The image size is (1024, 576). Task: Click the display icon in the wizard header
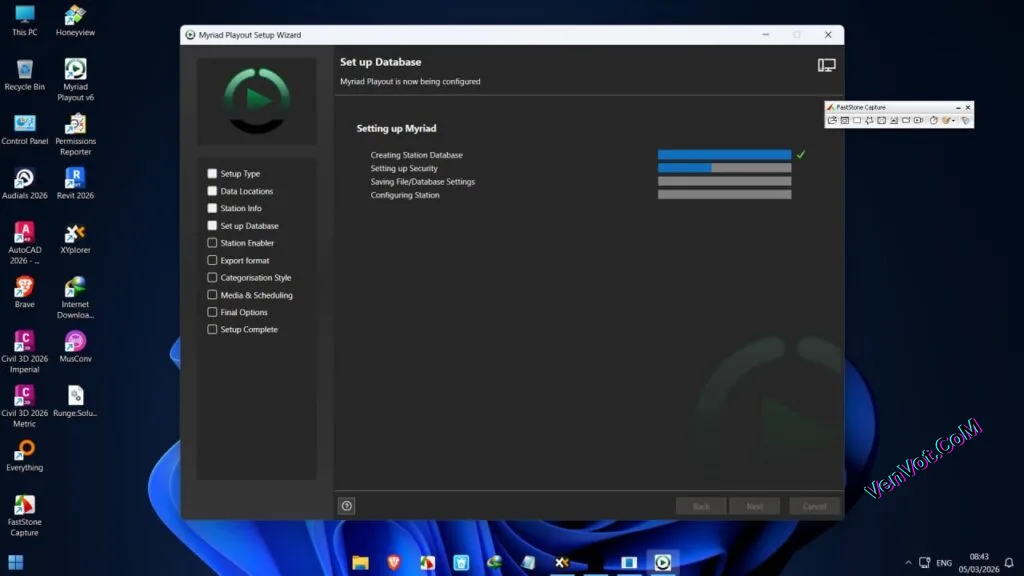pyautogui.click(x=826, y=63)
